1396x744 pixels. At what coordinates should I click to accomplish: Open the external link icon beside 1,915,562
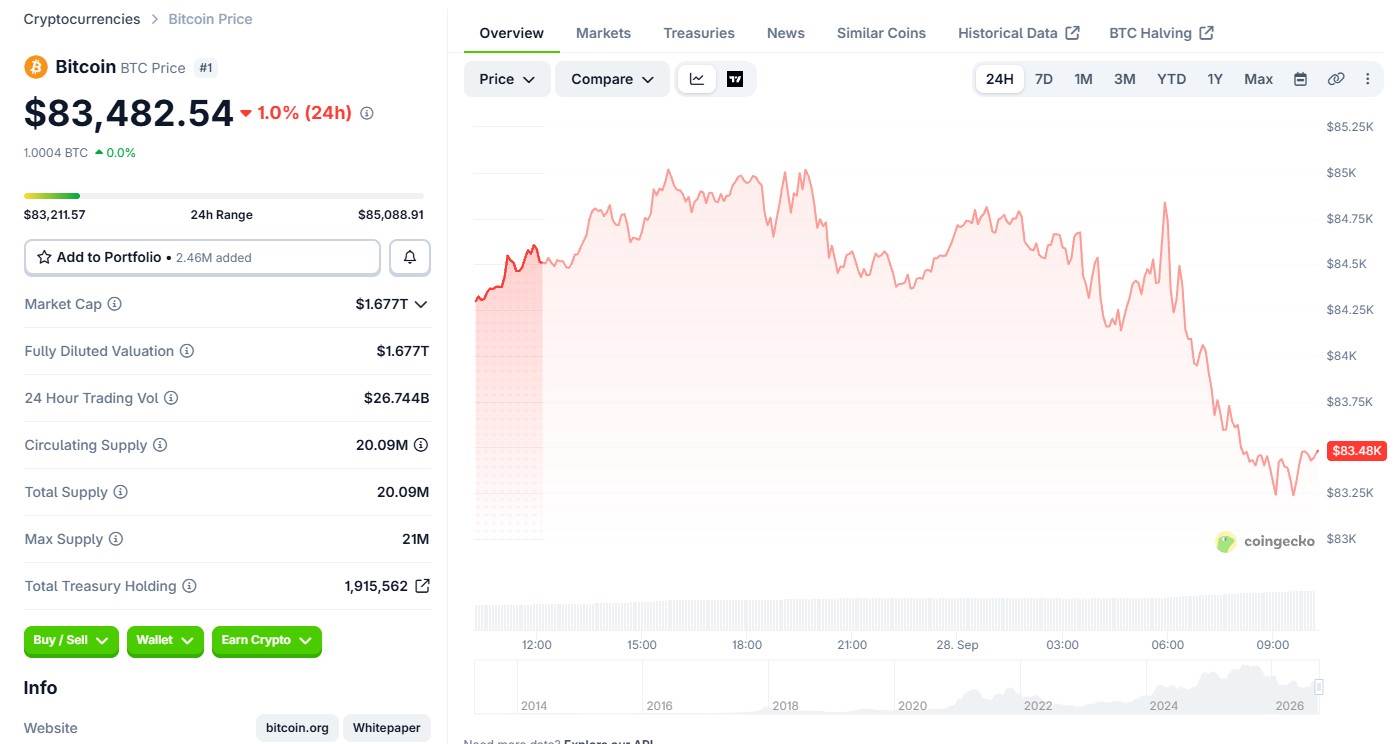(x=422, y=586)
